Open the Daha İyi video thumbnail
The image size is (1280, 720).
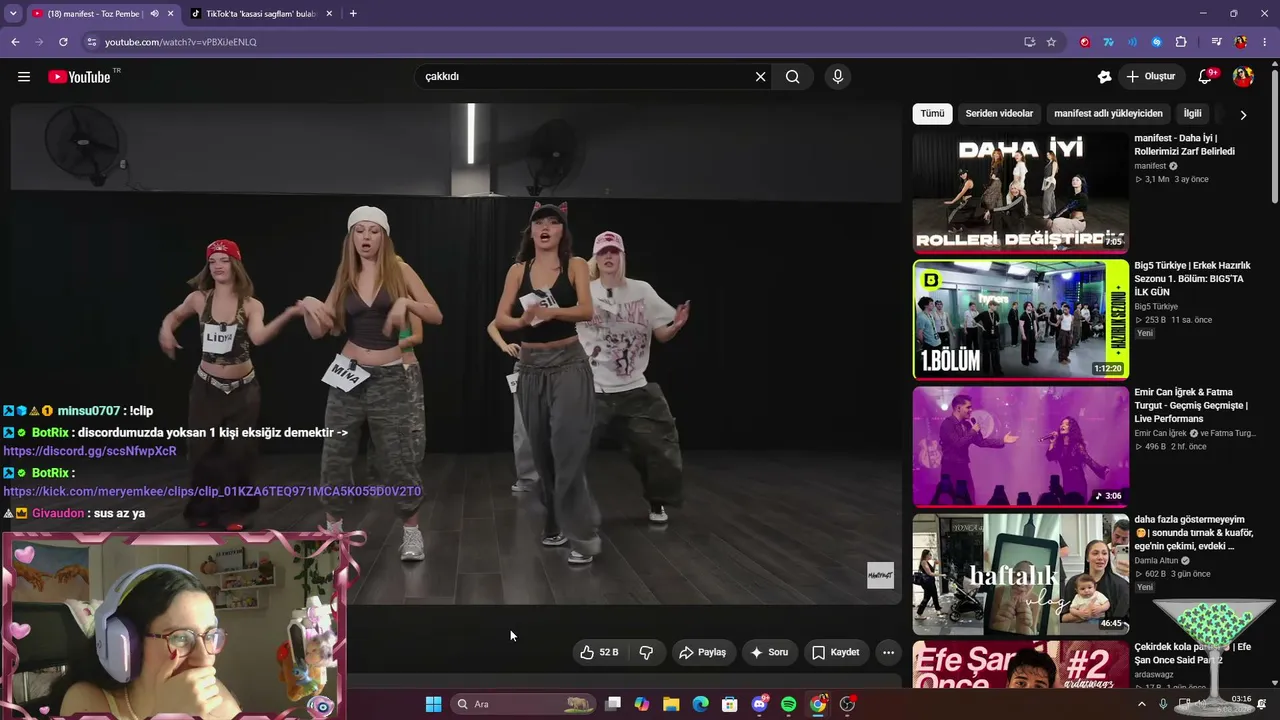coord(1020,193)
